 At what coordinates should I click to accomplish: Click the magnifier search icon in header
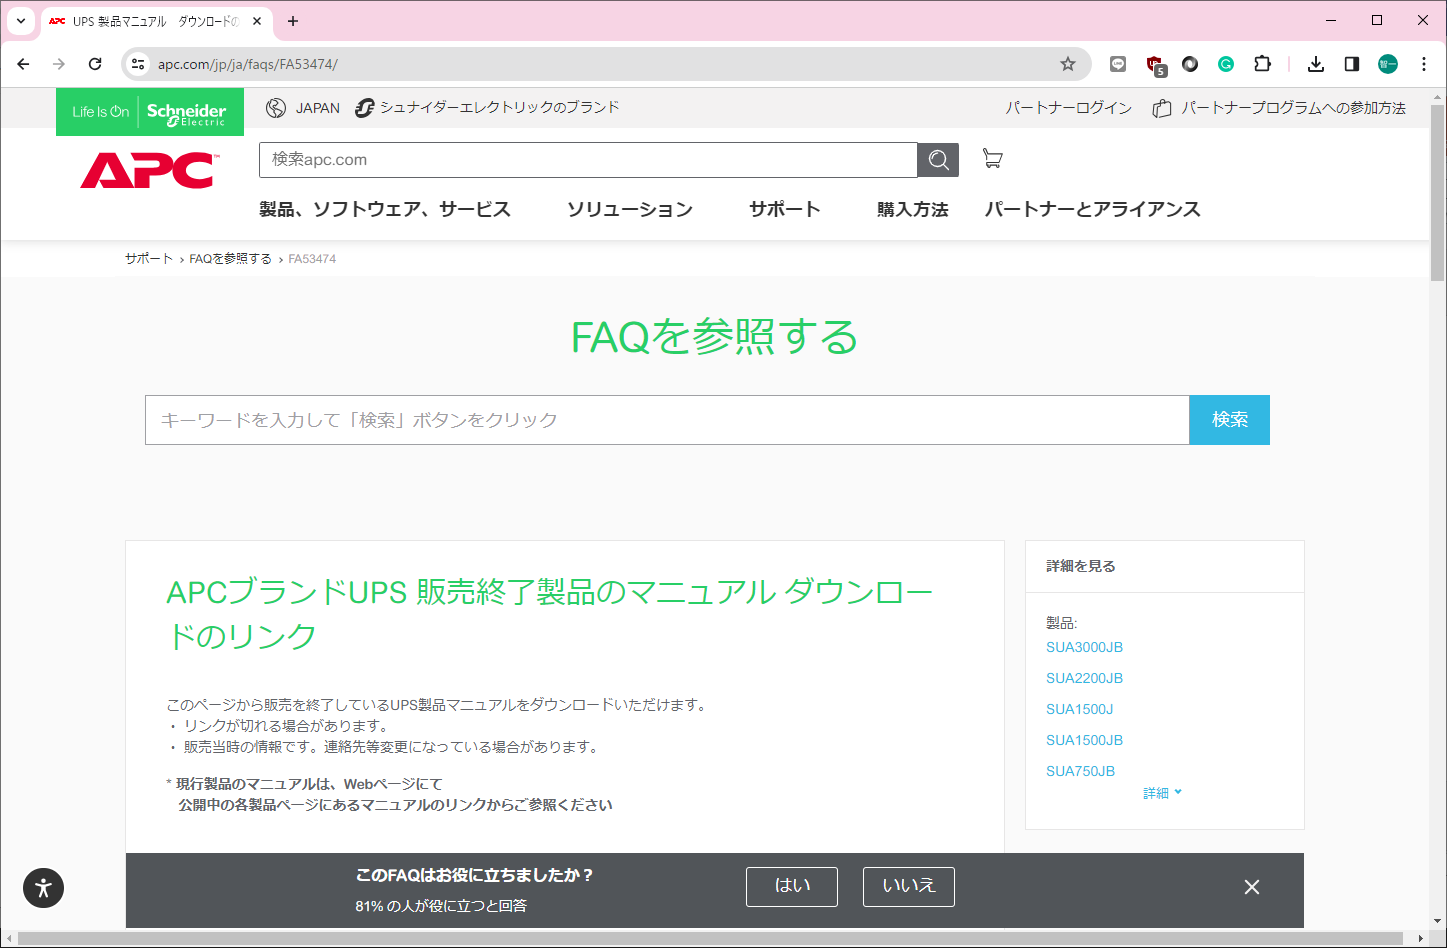(938, 160)
